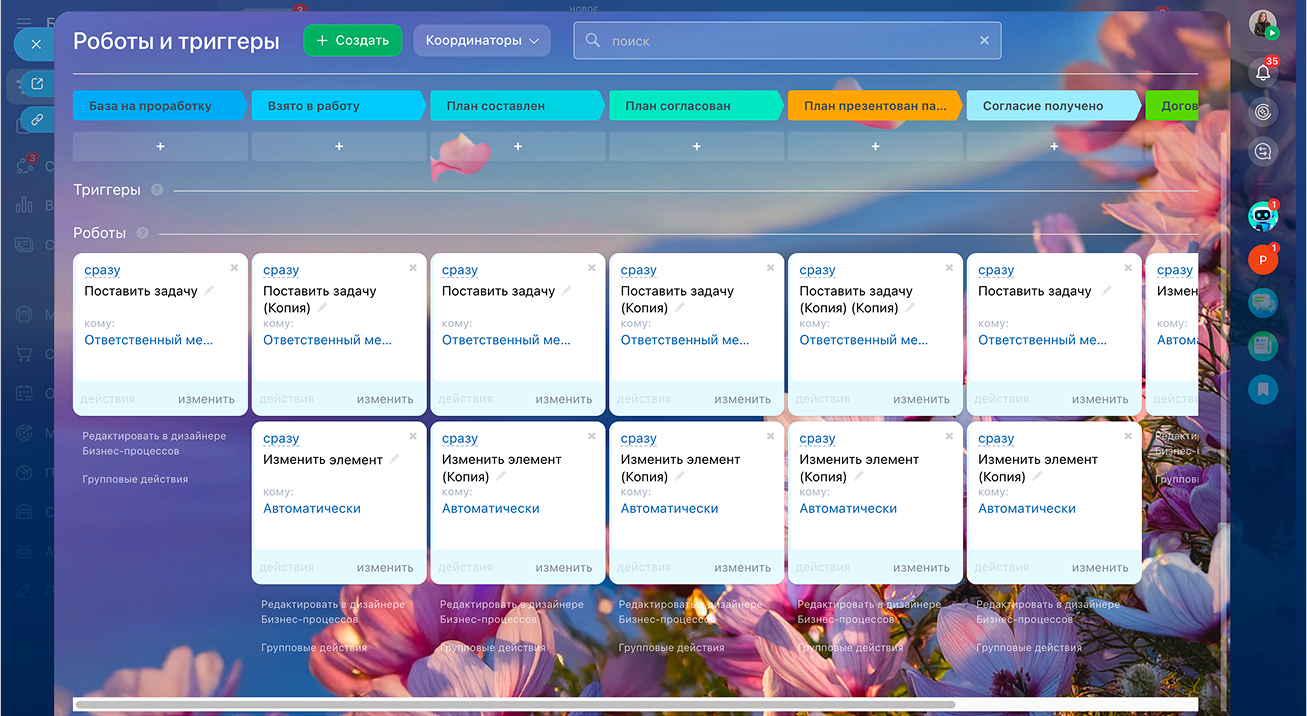
Task: Open Редактировать в дизайнере under Согласие получено
Action: (1048, 611)
